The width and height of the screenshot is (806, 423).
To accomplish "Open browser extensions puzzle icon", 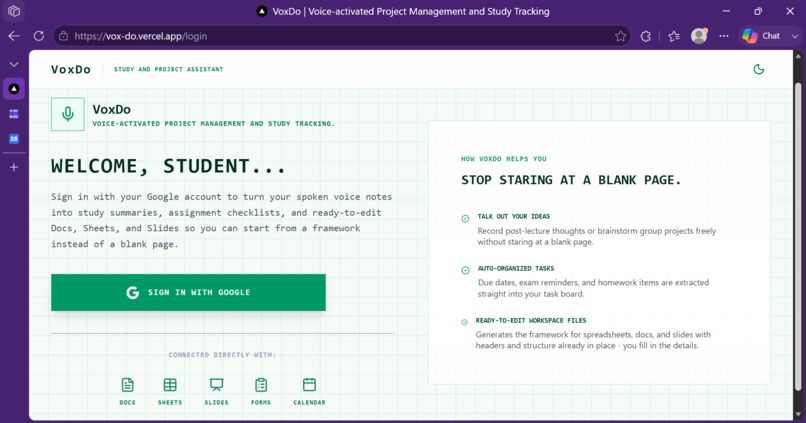I will click(646, 36).
